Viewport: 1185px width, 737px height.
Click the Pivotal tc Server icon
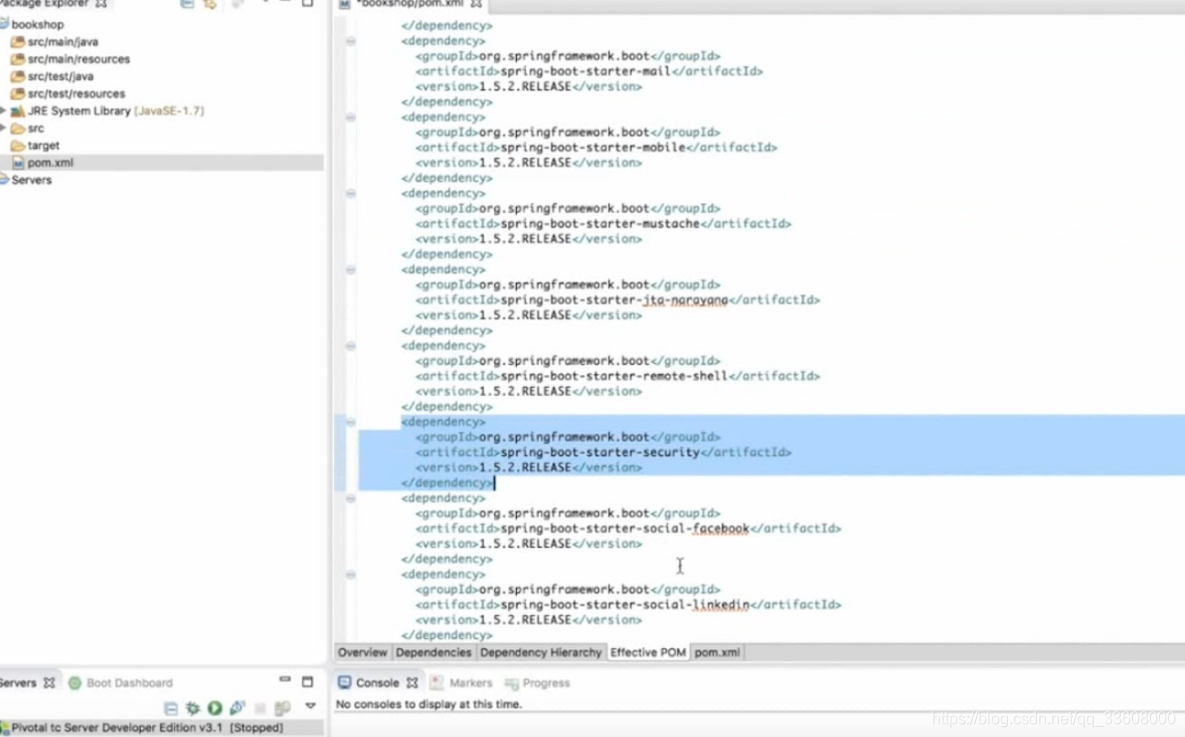click(x=5, y=727)
